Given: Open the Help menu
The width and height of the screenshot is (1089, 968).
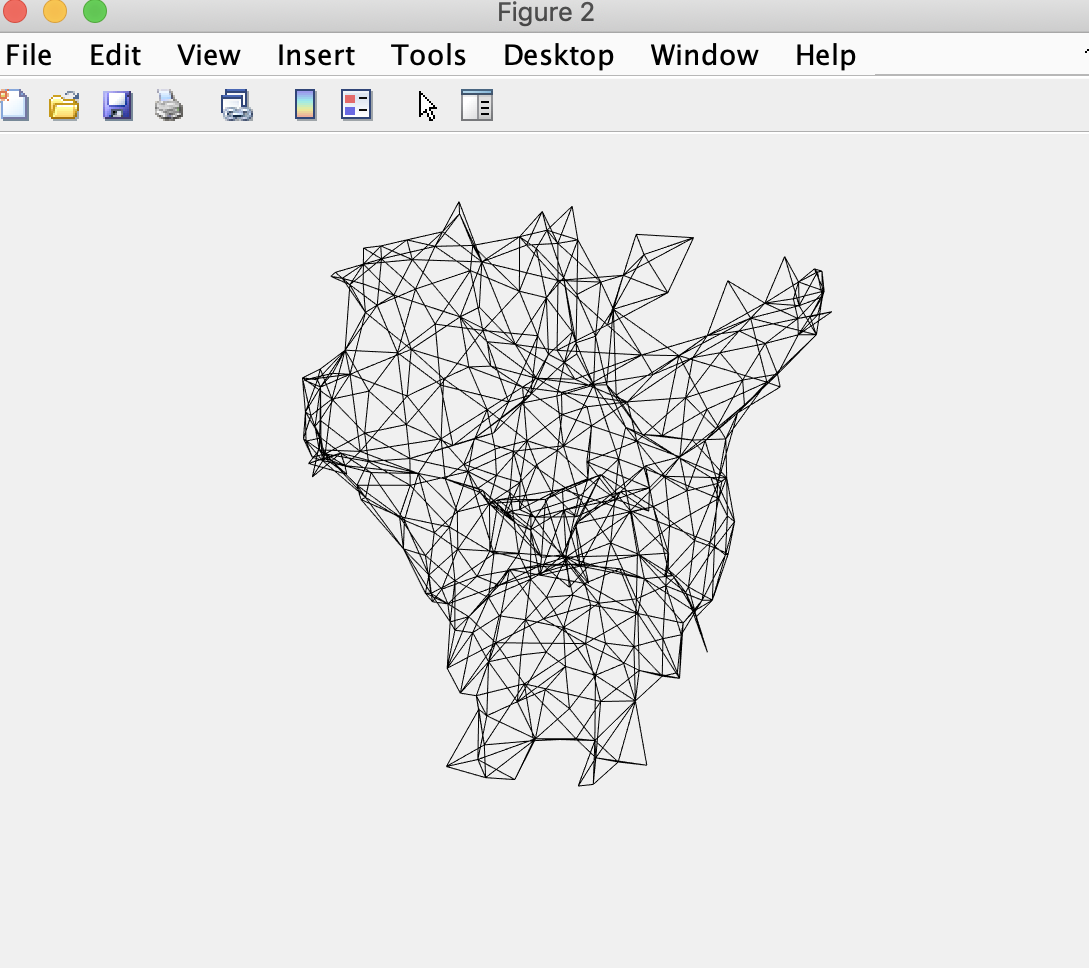Looking at the screenshot, I should 825,55.
